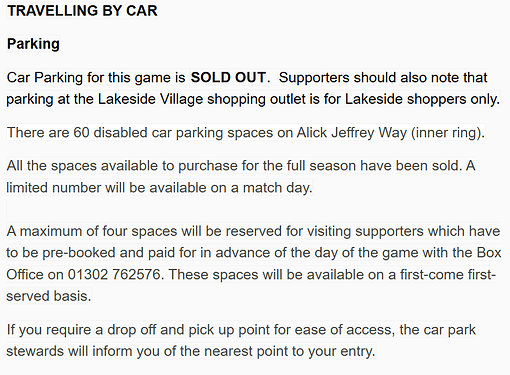Select the bold SOLD OUT text
The width and height of the screenshot is (510, 375).
(x=228, y=77)
